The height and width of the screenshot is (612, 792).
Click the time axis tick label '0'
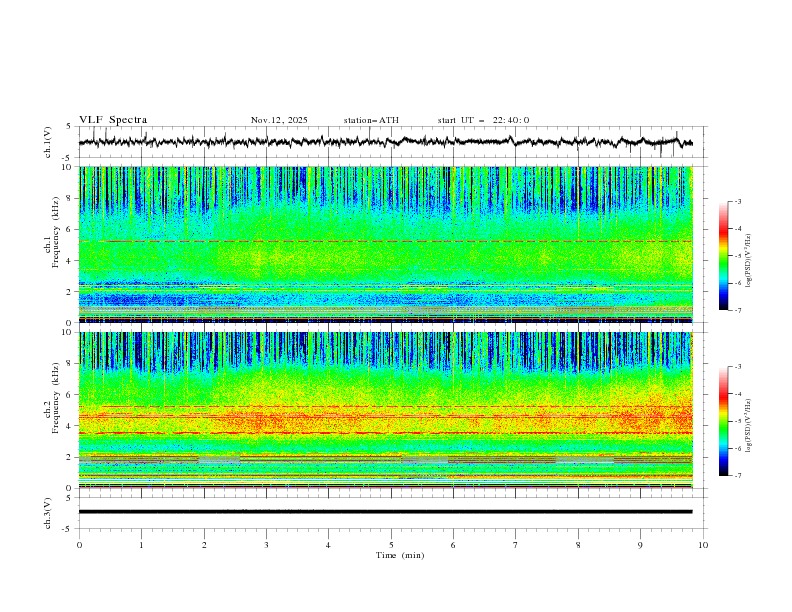79,545
